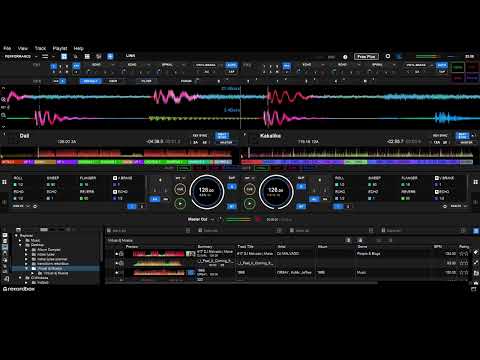Hit the CUE button on deck 1
This screenshot has height=360, width=480.
(180, 189)
